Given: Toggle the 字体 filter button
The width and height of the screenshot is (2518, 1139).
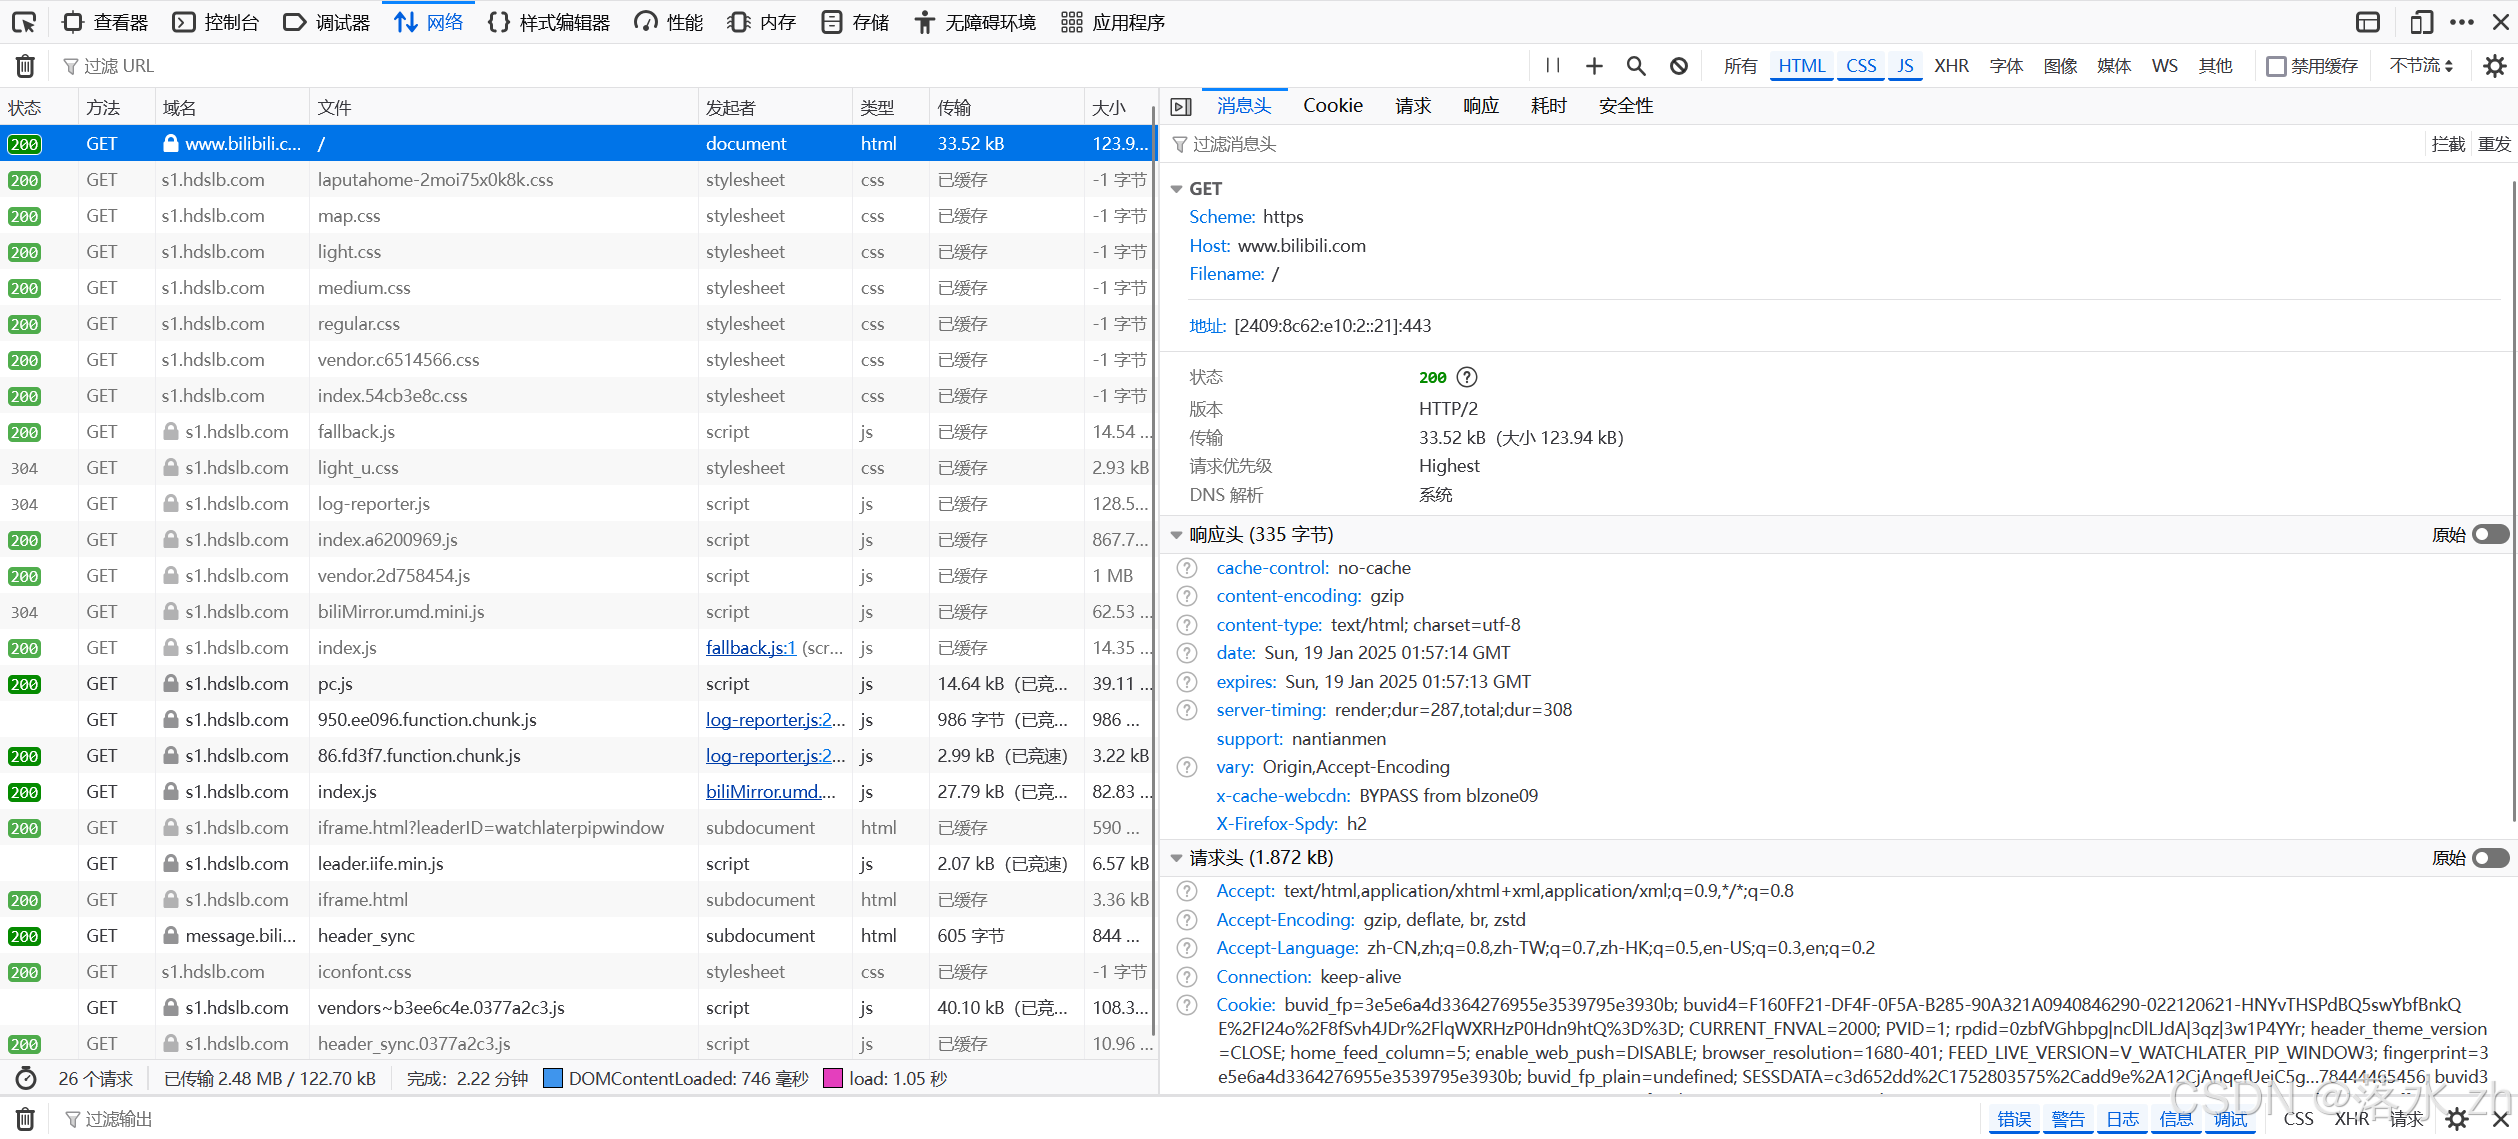Looking at the screenshot, I should coord(2006,66).
